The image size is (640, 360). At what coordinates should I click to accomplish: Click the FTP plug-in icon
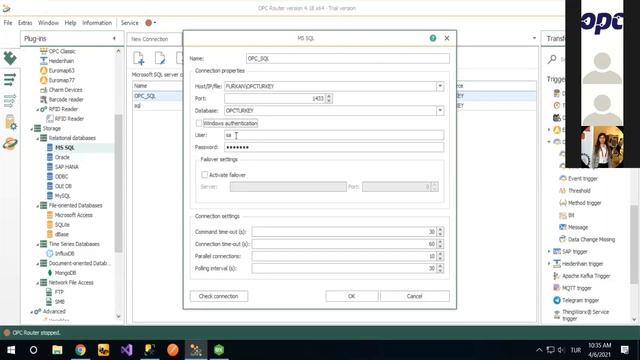[49, 292]
